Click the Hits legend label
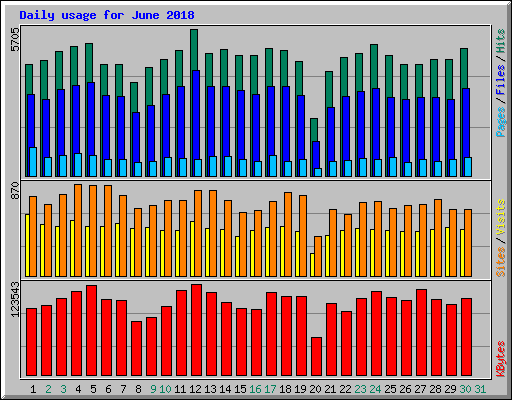Viewport: 512px width, 400px height. pyautogui.click(x=501, y=41)
